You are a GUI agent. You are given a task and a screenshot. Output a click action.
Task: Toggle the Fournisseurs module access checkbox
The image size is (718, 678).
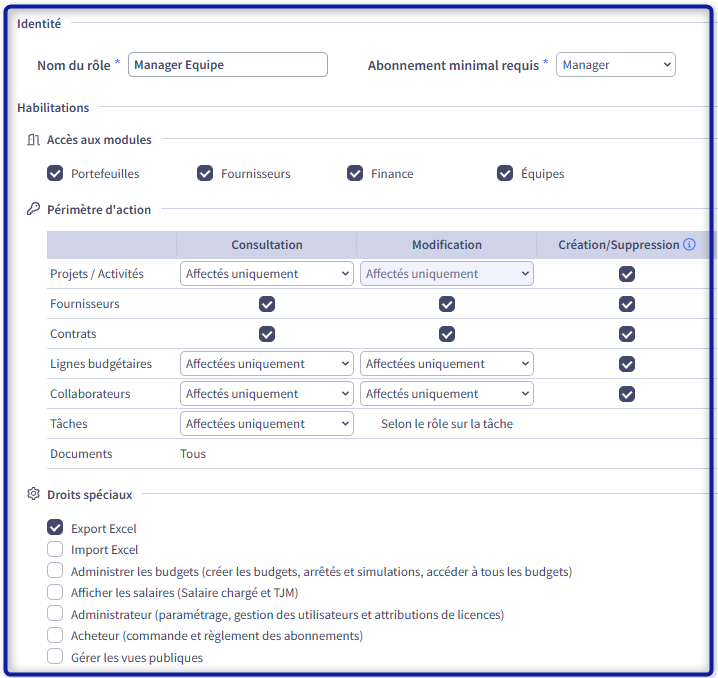coord(205,174)
